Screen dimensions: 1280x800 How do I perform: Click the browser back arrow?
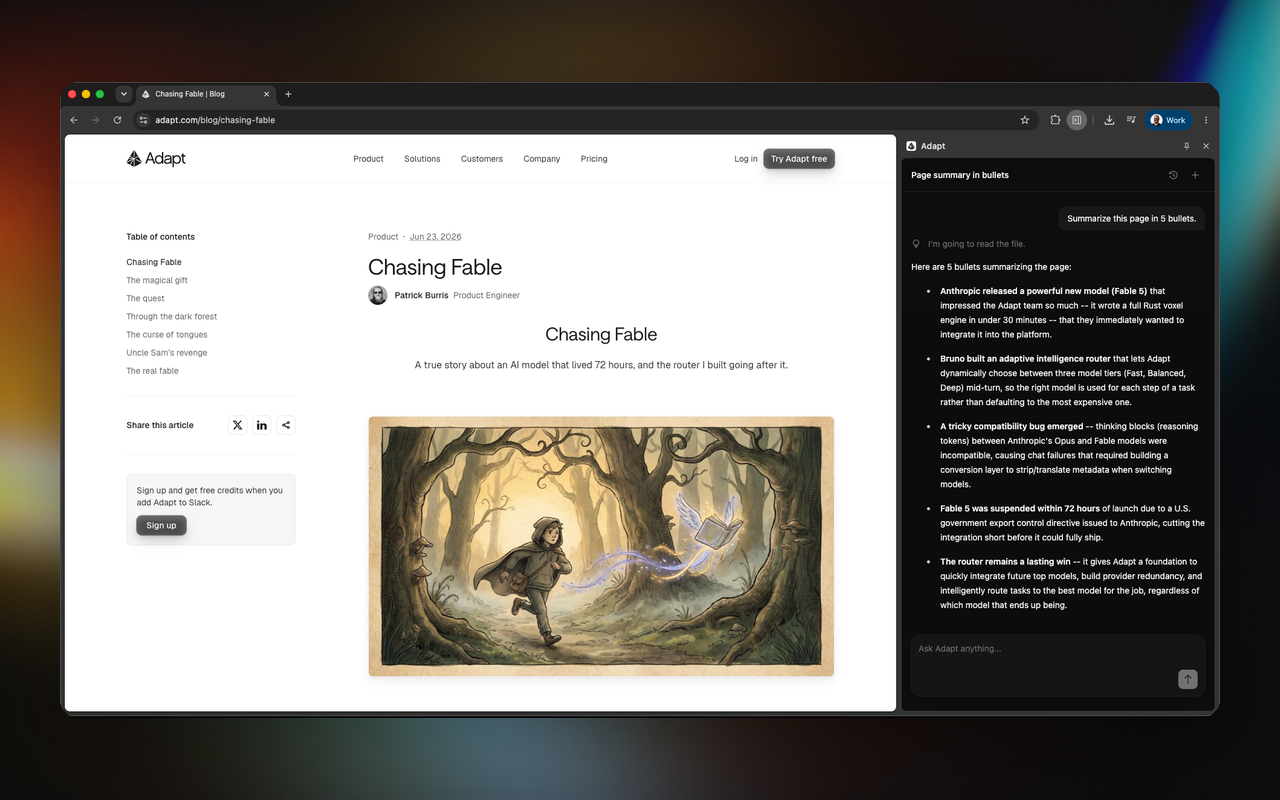[x=74, y=120]
